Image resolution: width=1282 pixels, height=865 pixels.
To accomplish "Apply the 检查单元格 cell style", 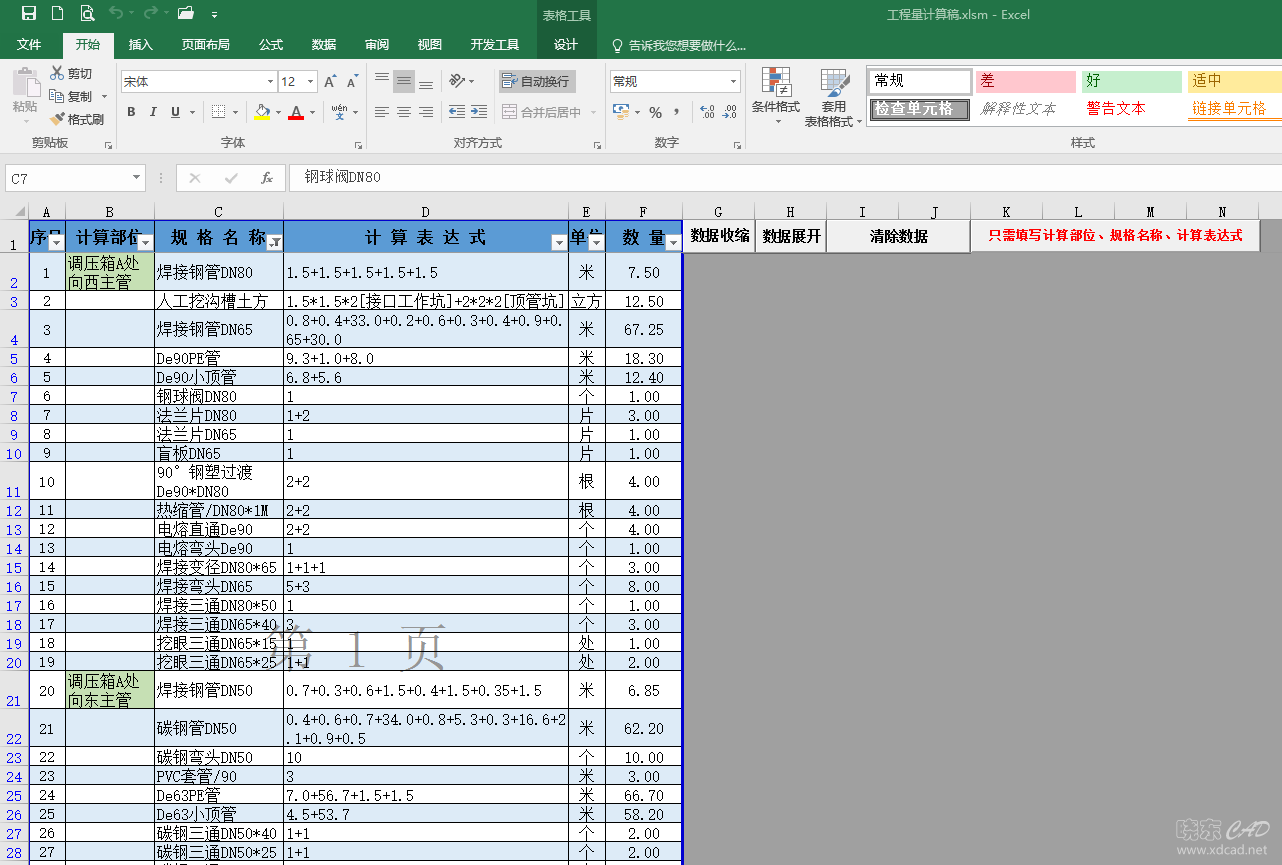I will point(920,109).
